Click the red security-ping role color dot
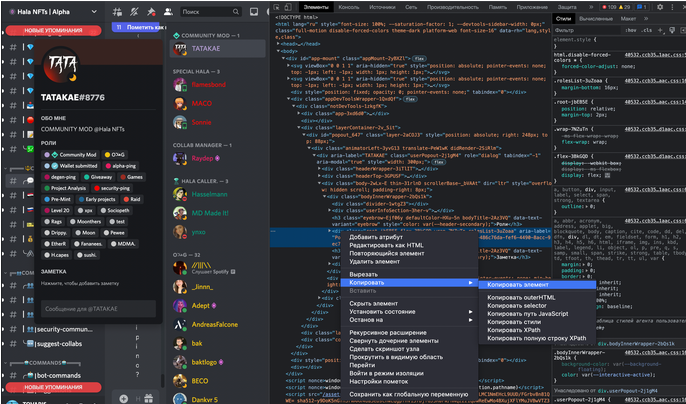The width and height of the screenshot is (686, 404). [x=97, y=188]
